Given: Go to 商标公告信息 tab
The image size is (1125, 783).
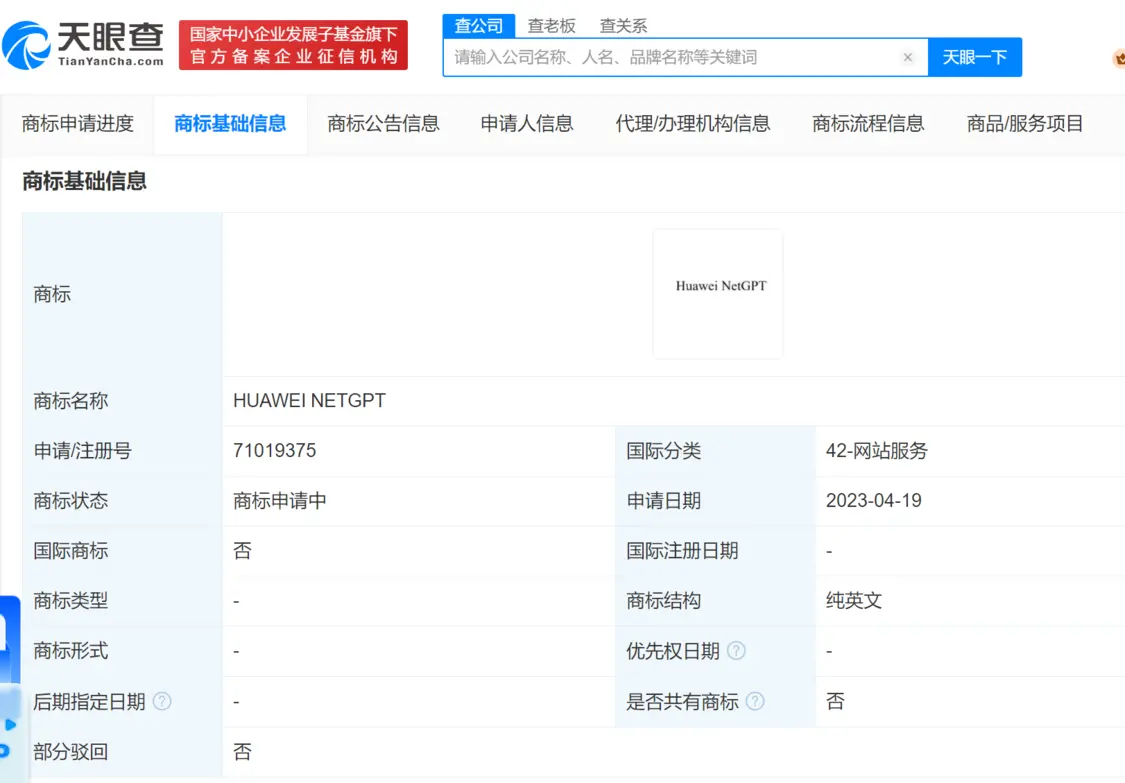Looking at the screenshot, I should point(383,124).
